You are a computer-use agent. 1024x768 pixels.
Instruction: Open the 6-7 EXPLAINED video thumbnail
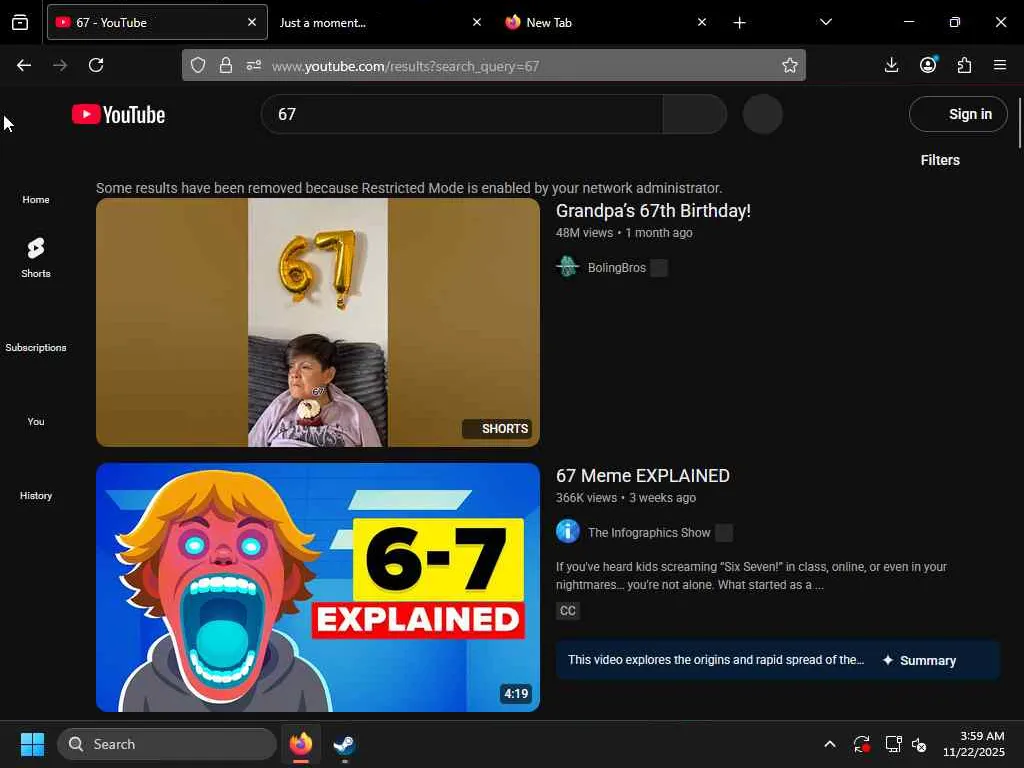317,587
